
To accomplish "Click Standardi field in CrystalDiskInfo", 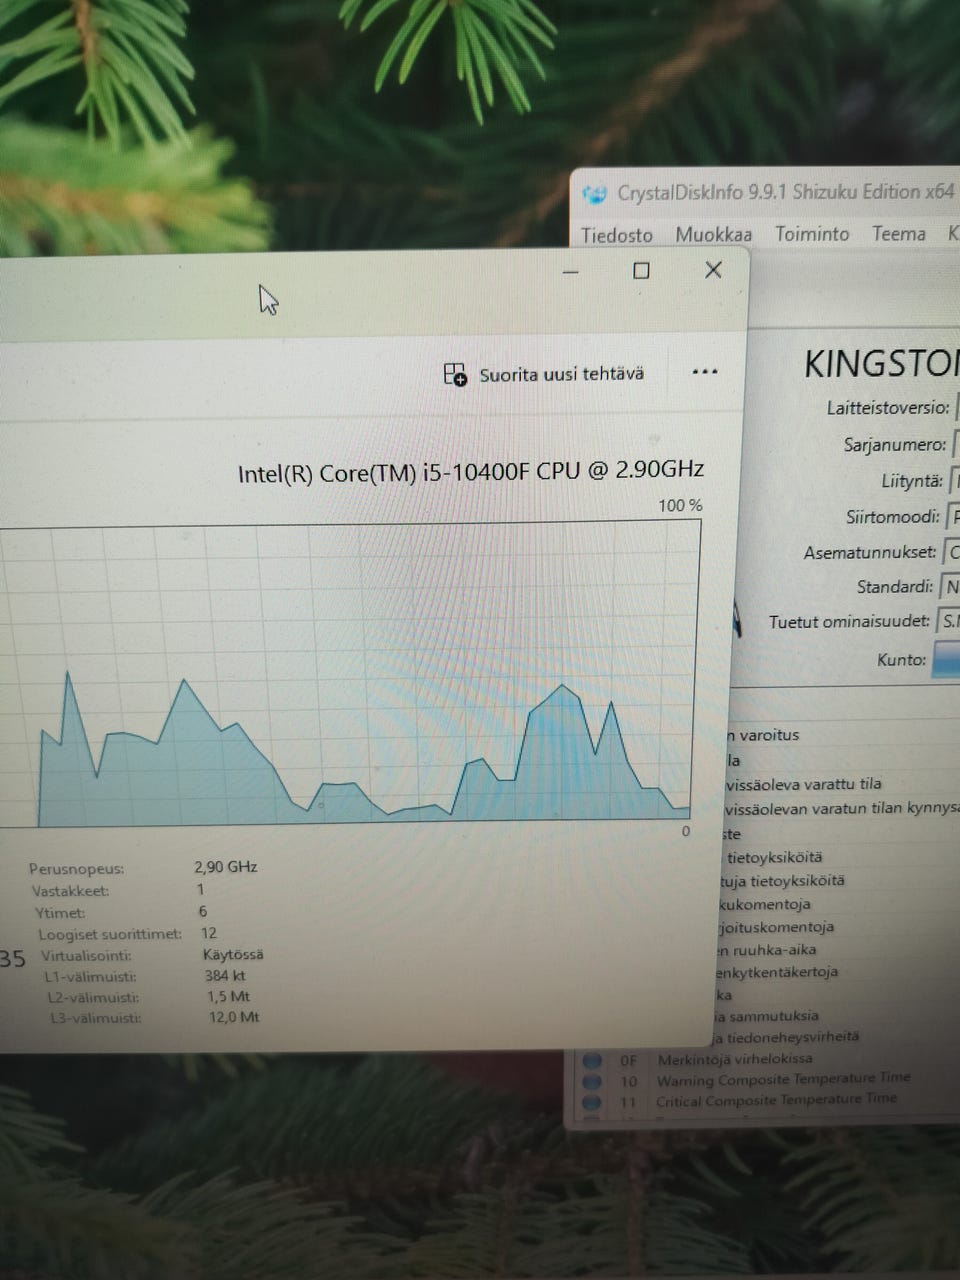I will click(951, 587).
